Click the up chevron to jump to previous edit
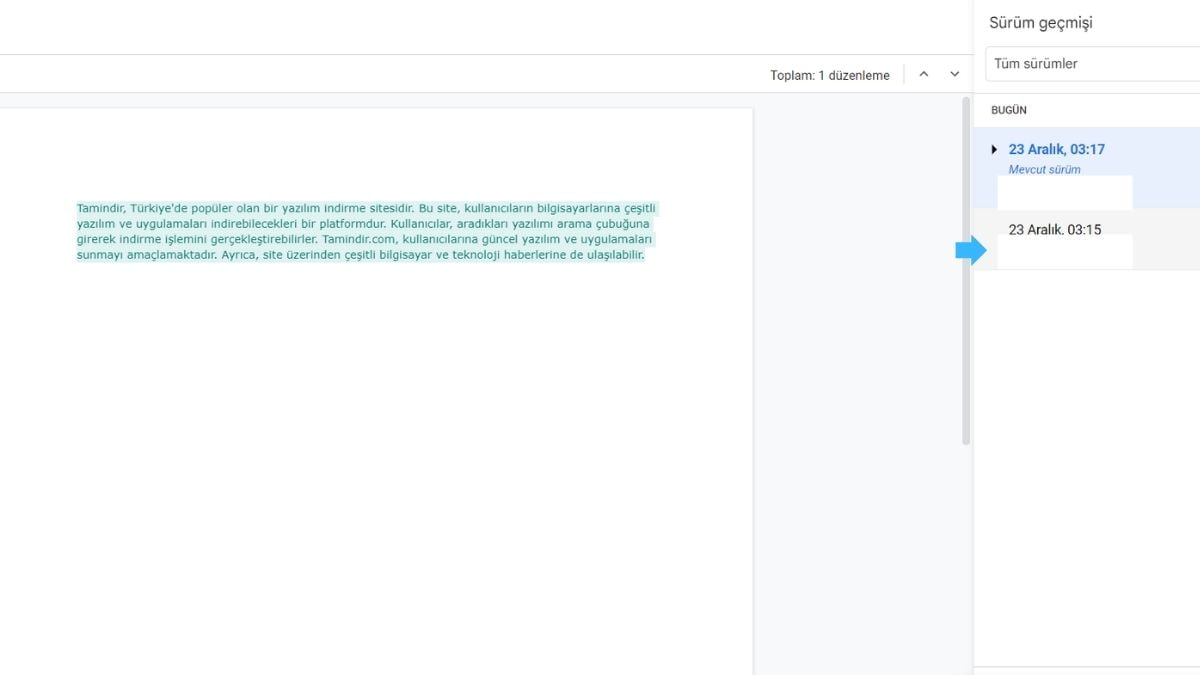The height and width of the screenshot is (675, 1200). point(923,73)
